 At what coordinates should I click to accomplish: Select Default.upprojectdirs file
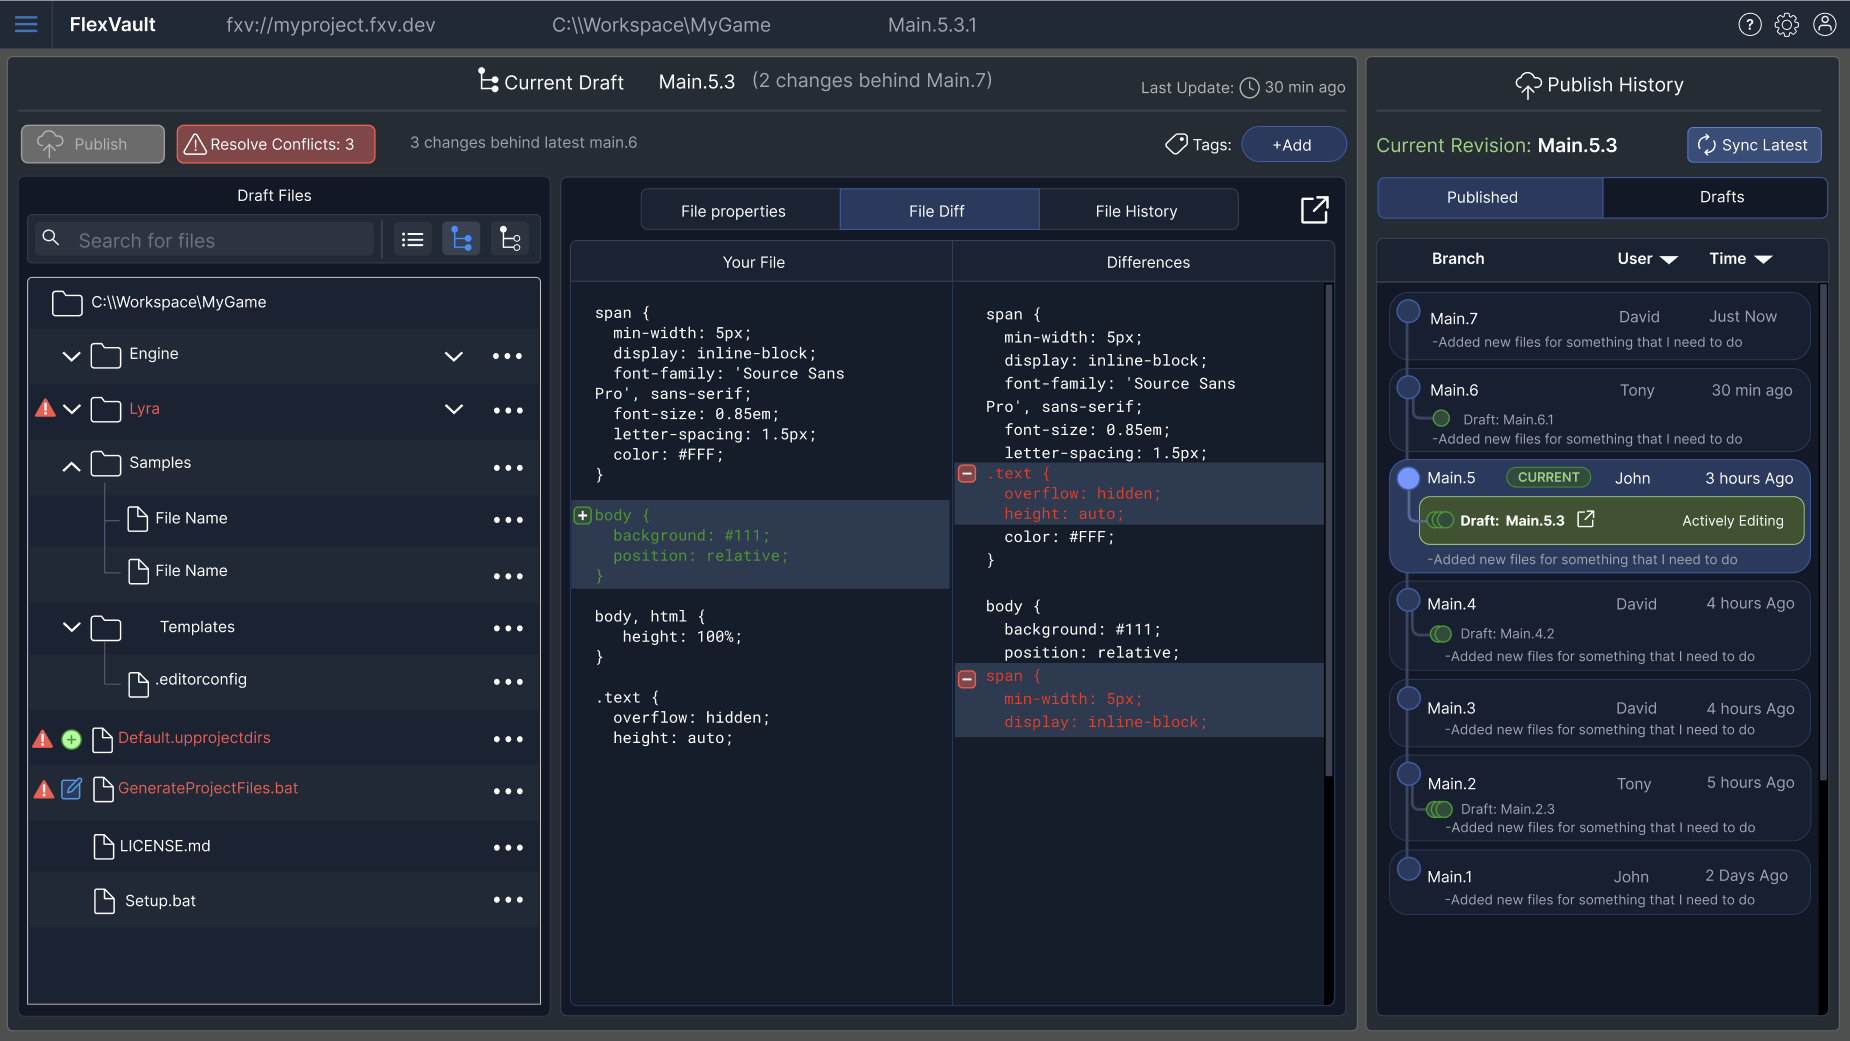coord(194,738)
